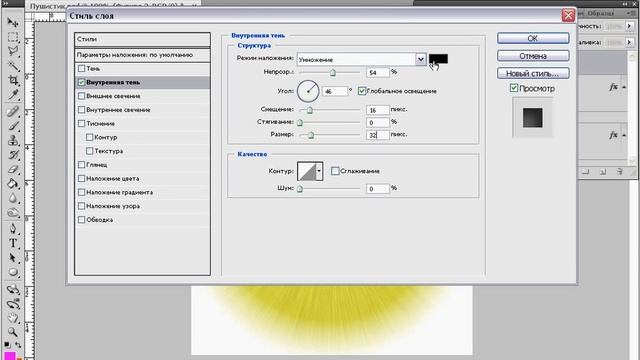Select the 3D Orbit camera tool

tap(13, 304)
